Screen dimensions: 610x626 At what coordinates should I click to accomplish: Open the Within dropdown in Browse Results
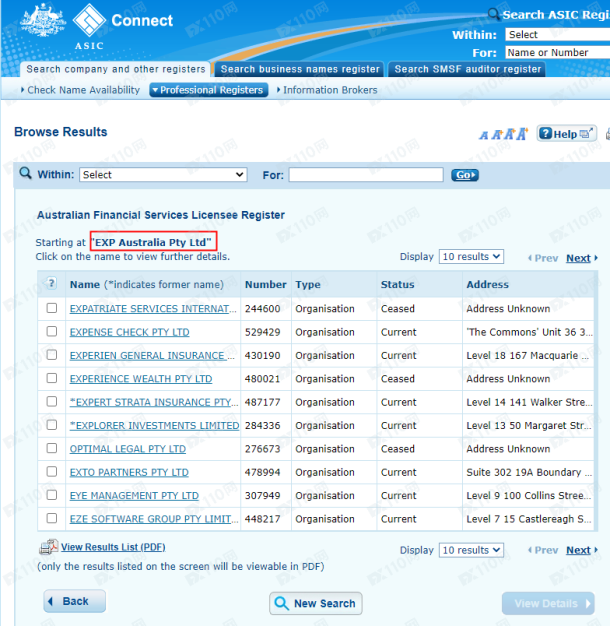163,174
